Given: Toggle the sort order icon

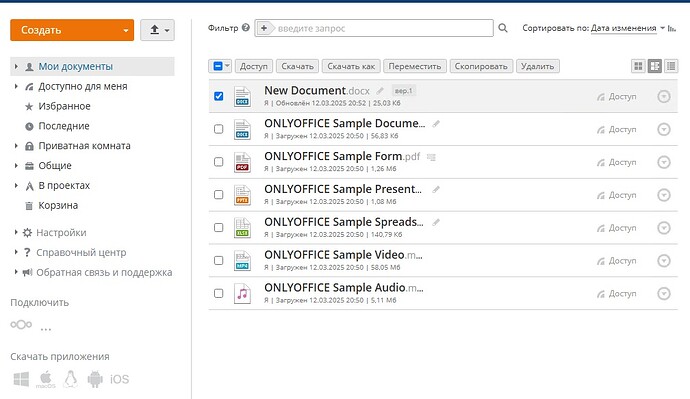Looking at the screenshot, I should coord(672,28).
